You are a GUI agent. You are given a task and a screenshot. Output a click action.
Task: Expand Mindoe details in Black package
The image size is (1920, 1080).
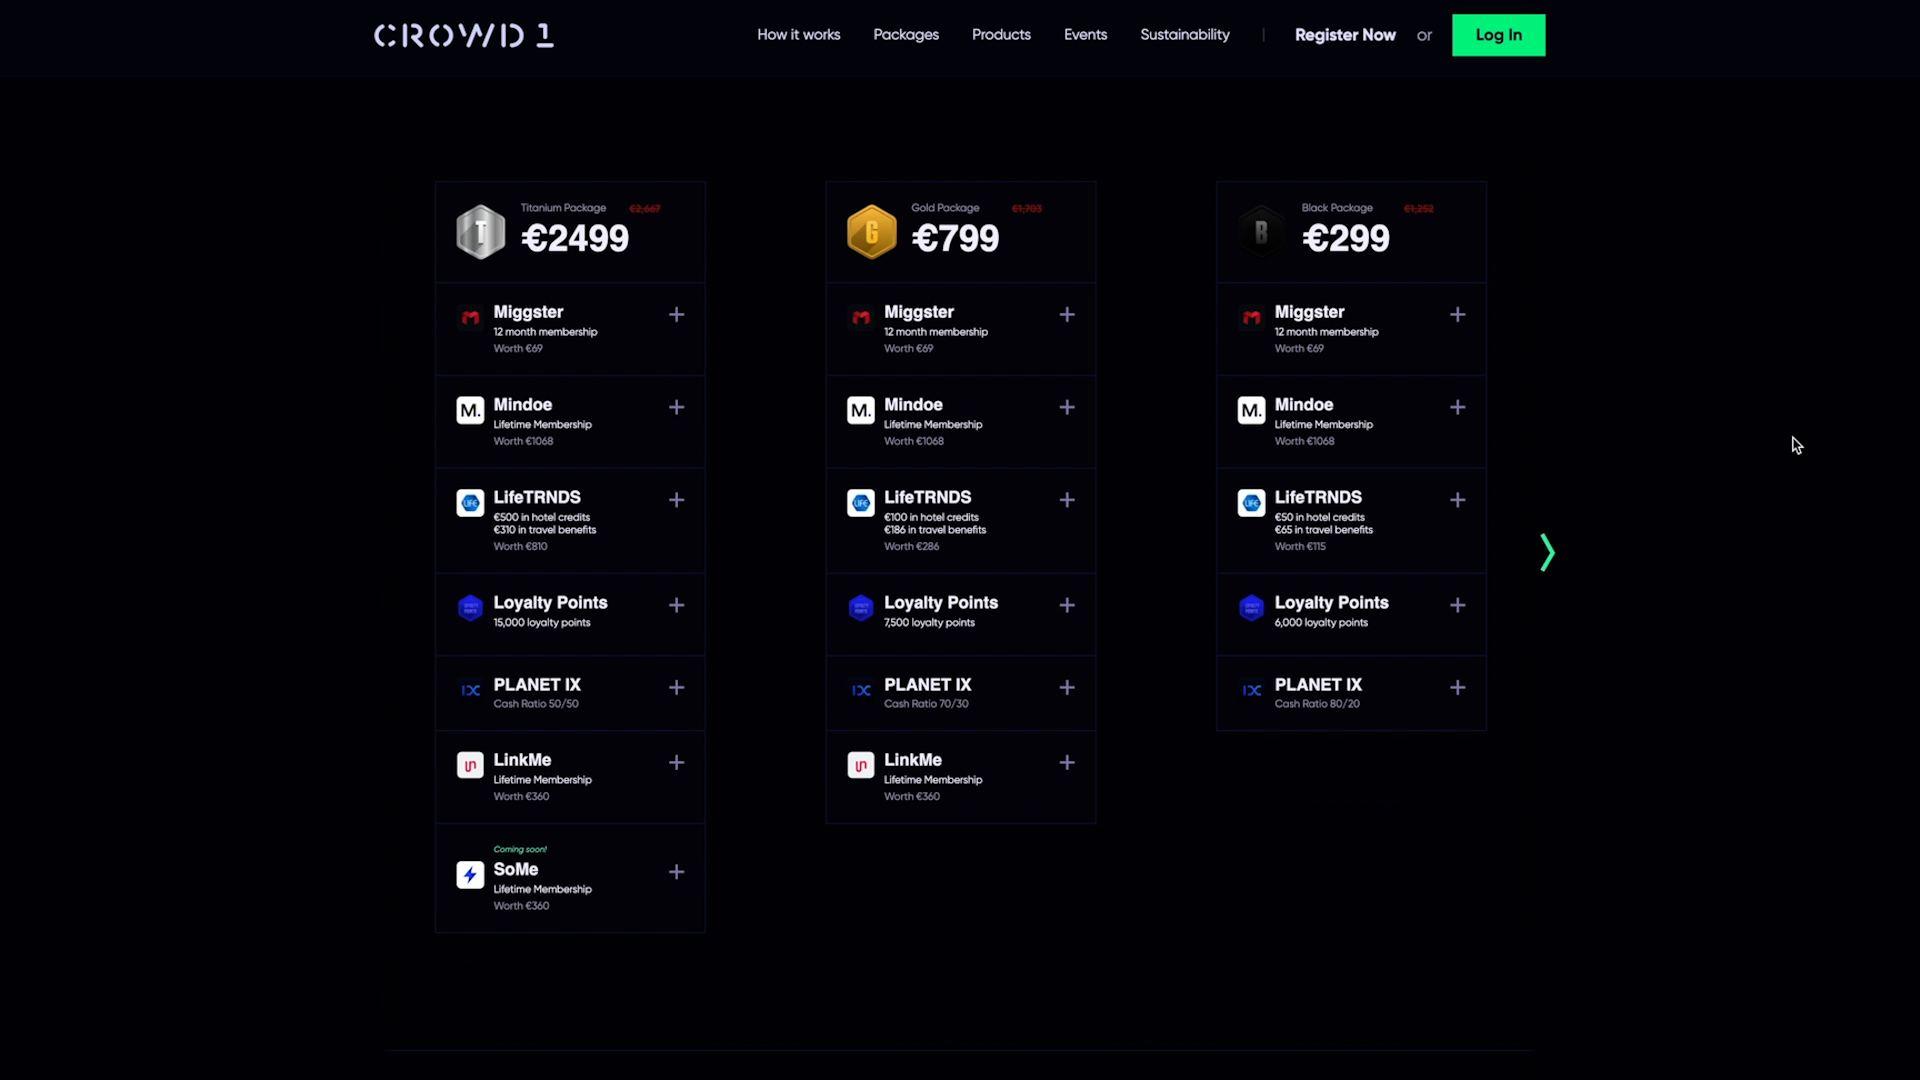click(1458, 407)
